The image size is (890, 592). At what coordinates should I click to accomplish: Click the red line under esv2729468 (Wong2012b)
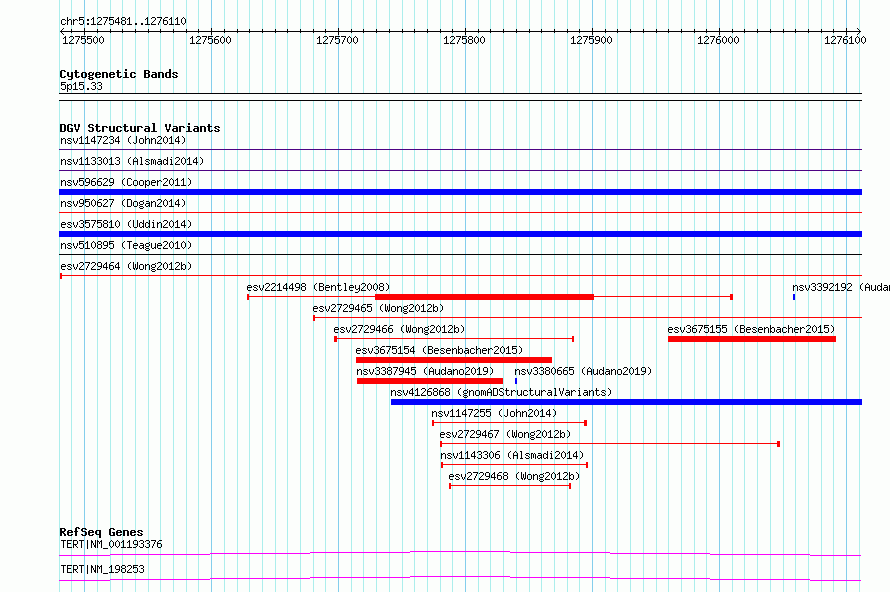tap(510, 486)
